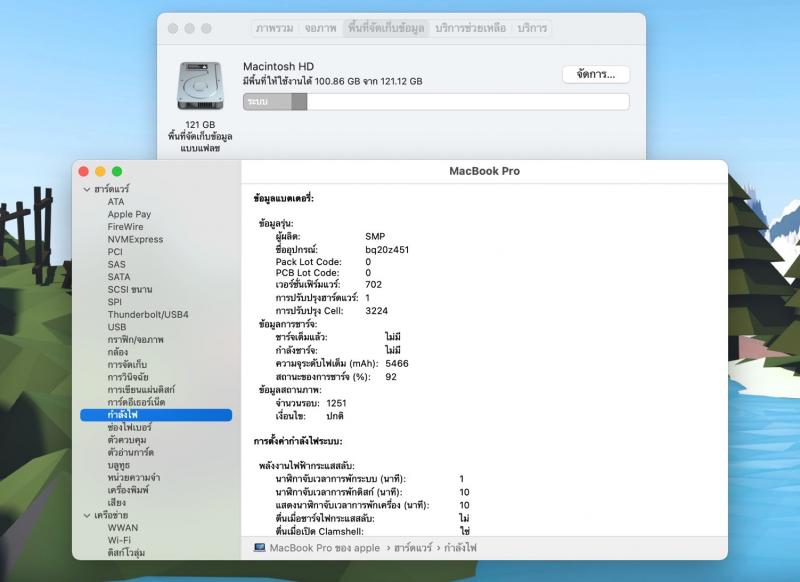Click the Cell revision value 3224
The width and height of the screenshot is (800, 582).
[x=377, y=311]
